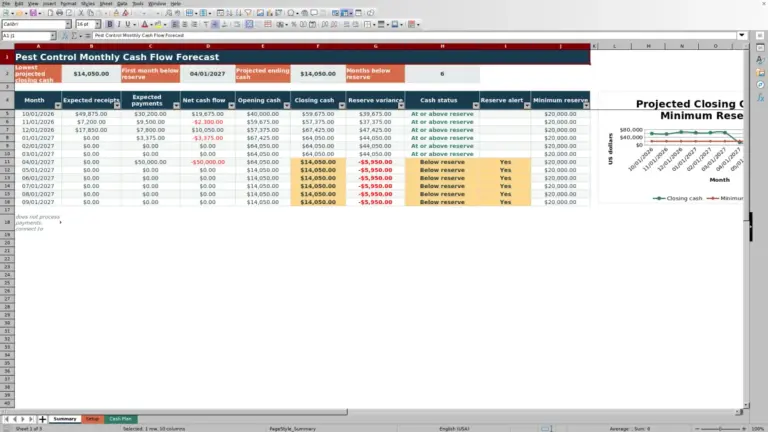Click the Projected Closing Cash chart
Viewport: 768px width, 432px height.
(671, 147)
